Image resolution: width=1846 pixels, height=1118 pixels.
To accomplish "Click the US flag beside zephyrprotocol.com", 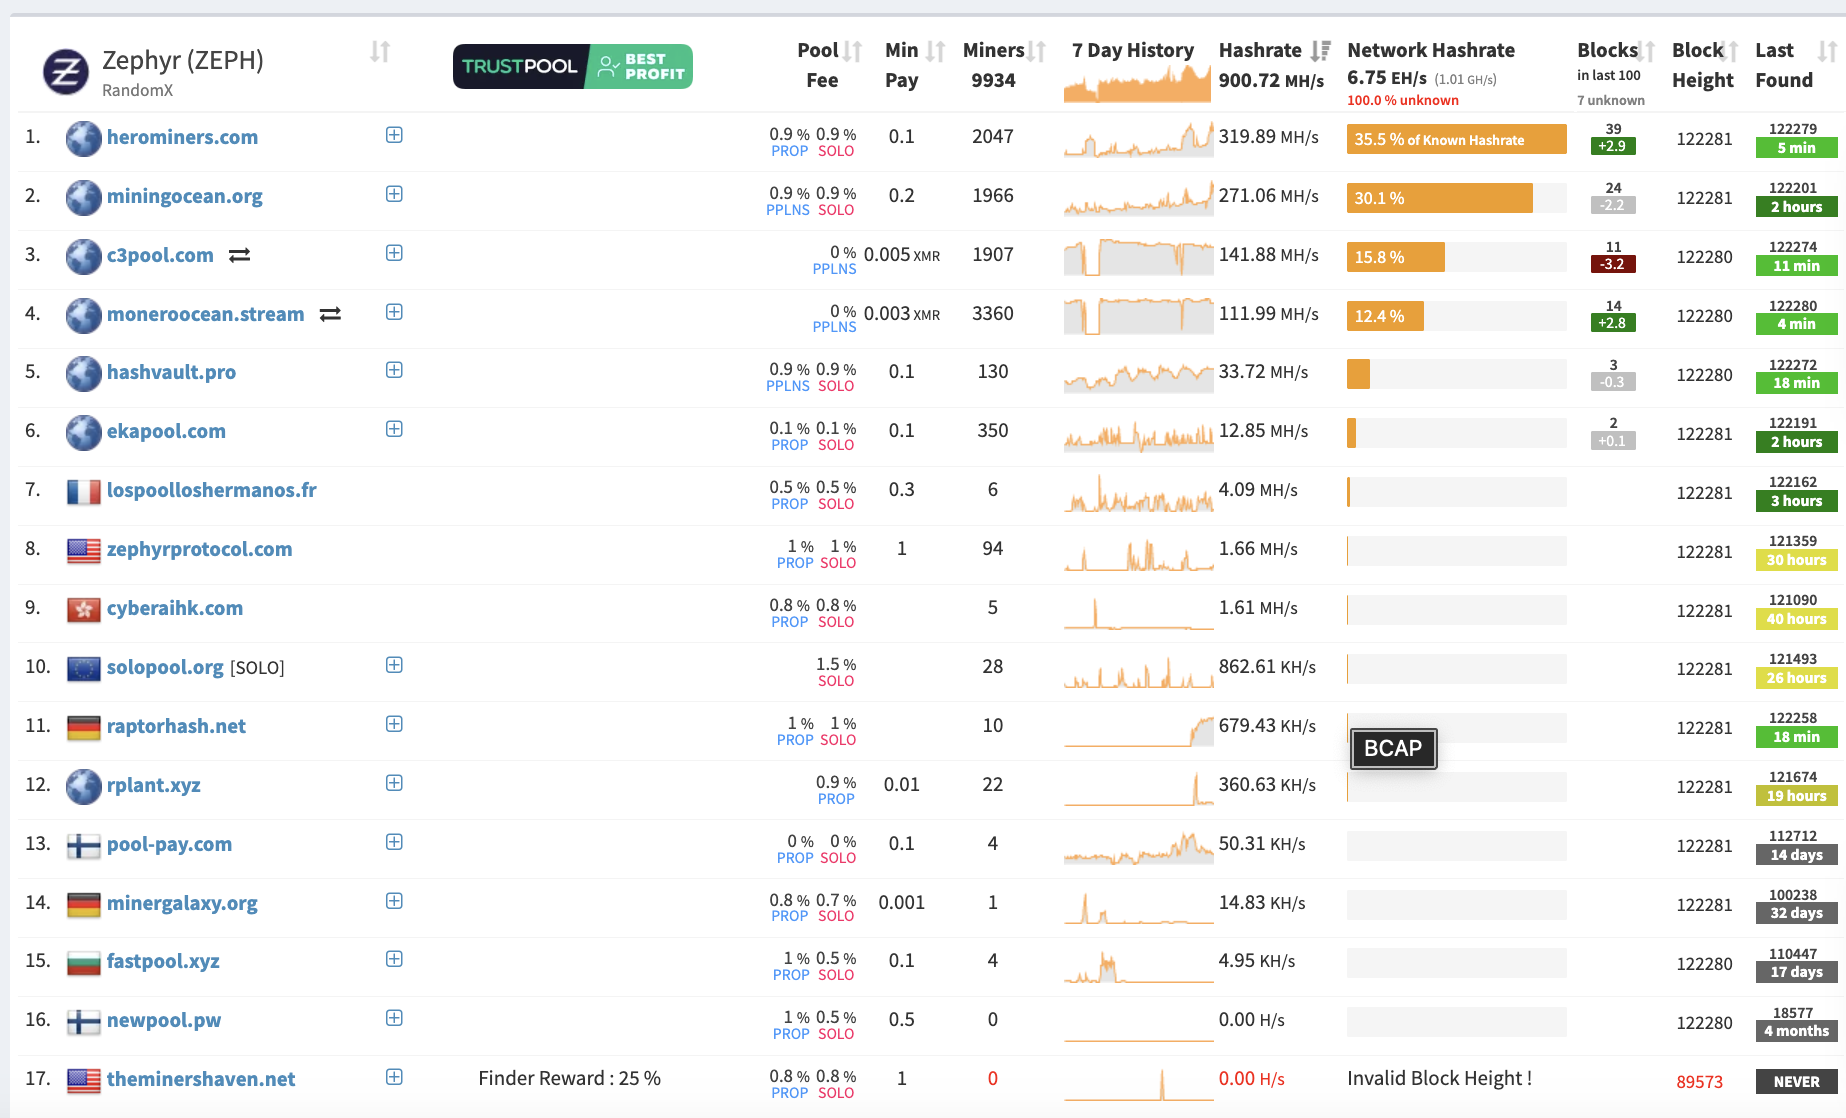I will pyautogui.click(x=84, y=550).
